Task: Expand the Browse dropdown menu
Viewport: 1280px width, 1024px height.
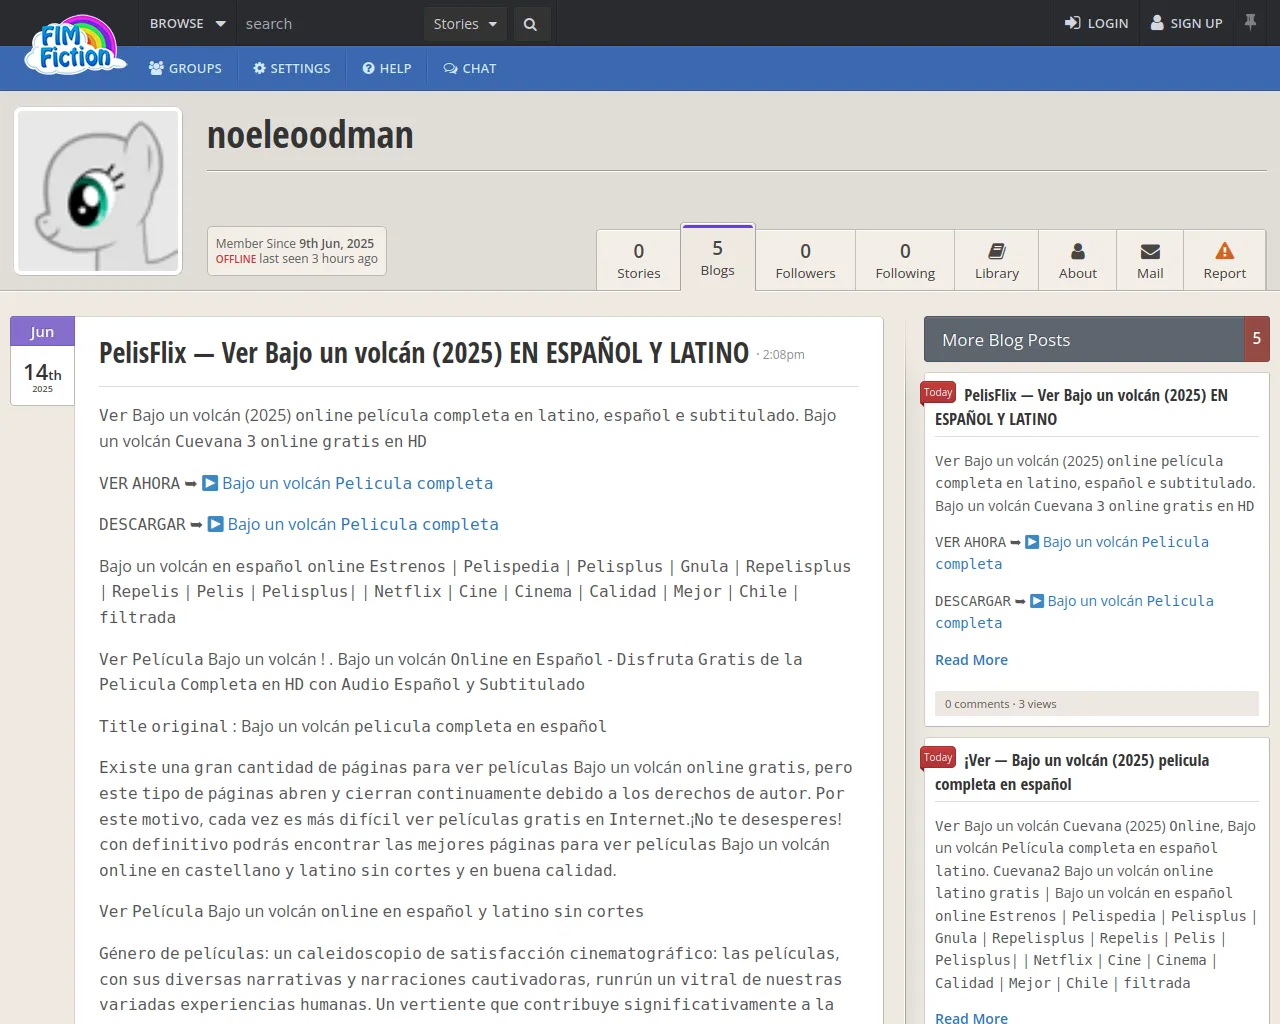Action: point(187,24)
